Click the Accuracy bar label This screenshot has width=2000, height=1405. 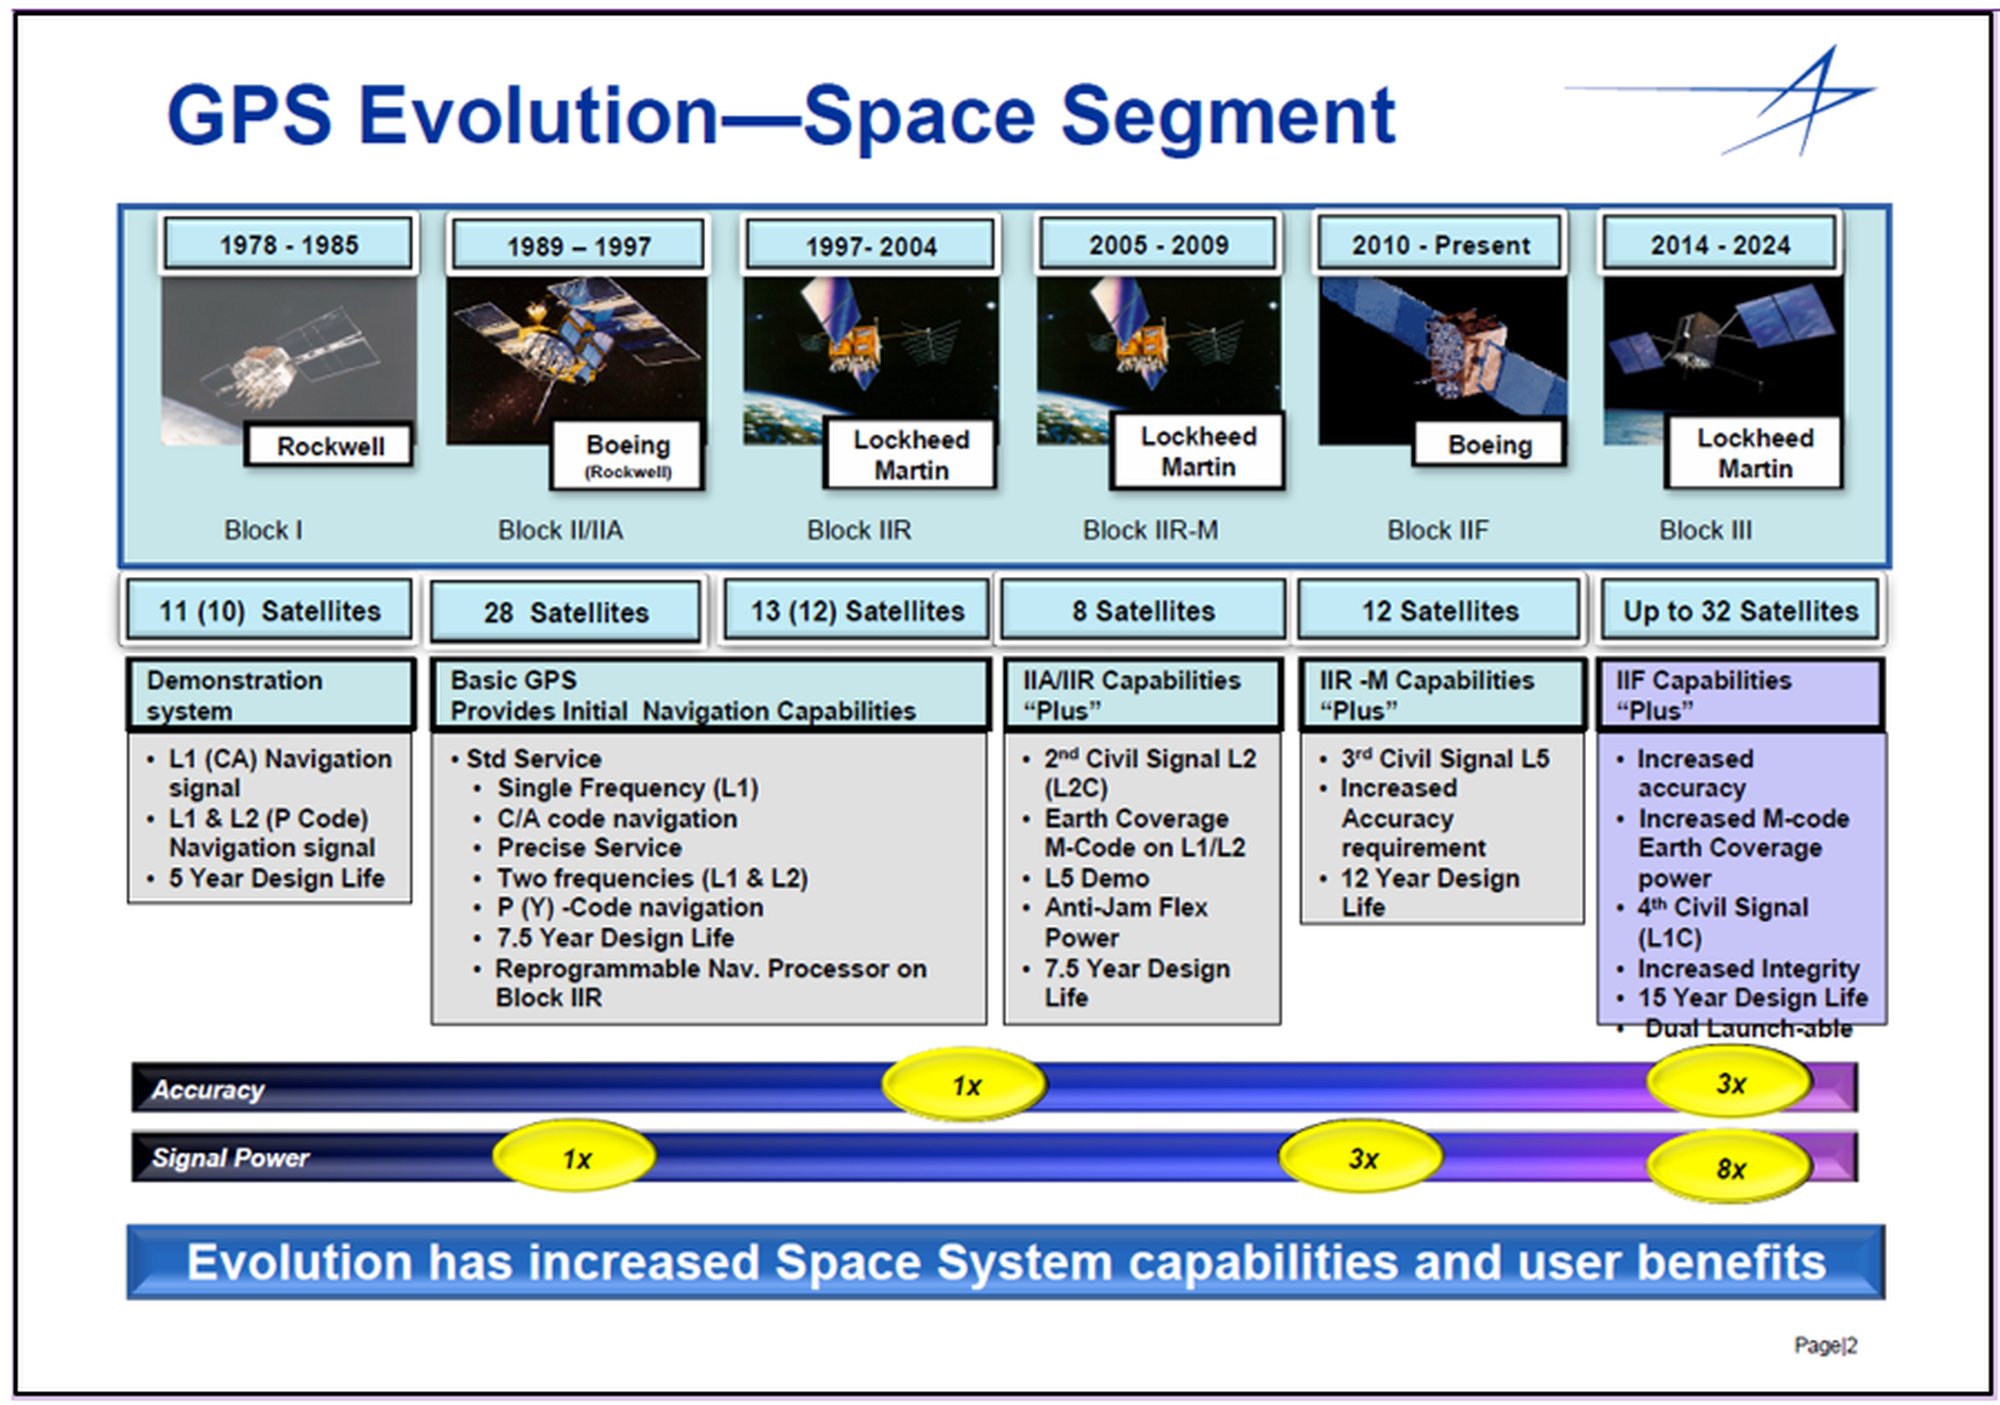207,1089
